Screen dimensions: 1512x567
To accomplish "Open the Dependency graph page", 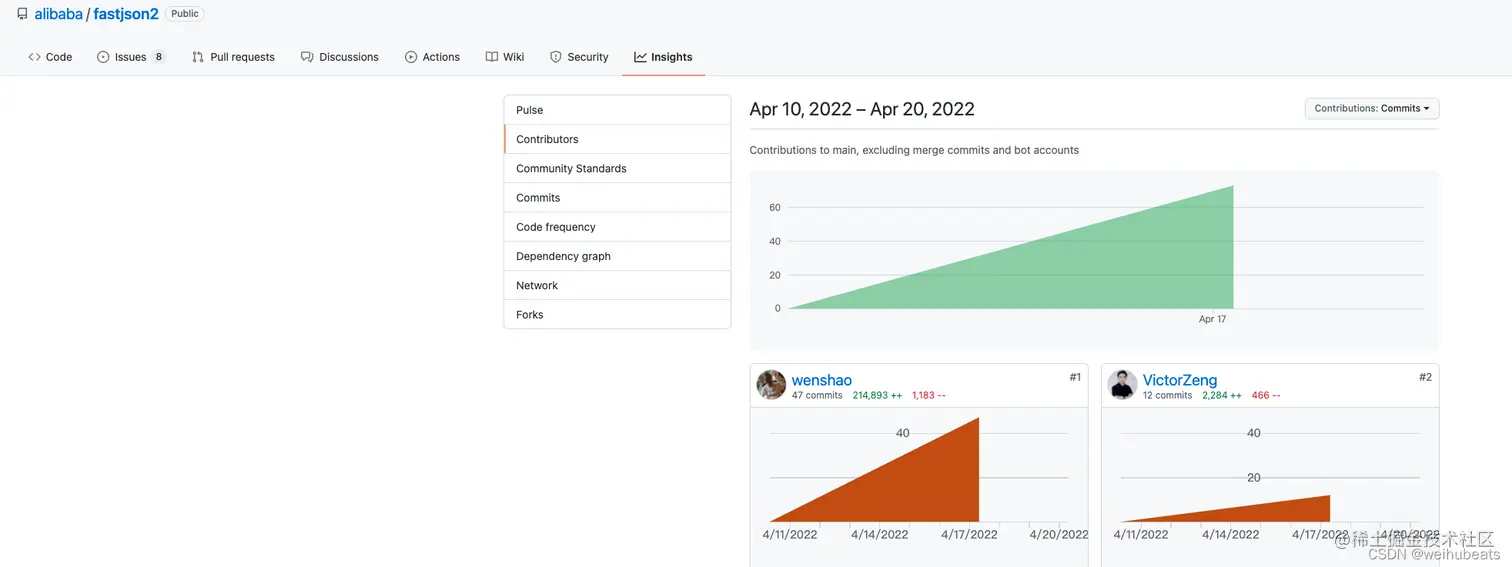I will [563, 256].
